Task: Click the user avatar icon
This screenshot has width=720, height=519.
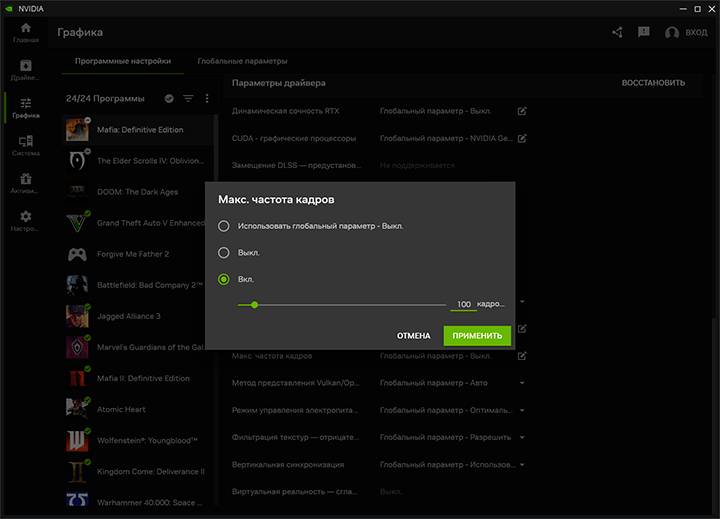Action: (x=672, y=33)
